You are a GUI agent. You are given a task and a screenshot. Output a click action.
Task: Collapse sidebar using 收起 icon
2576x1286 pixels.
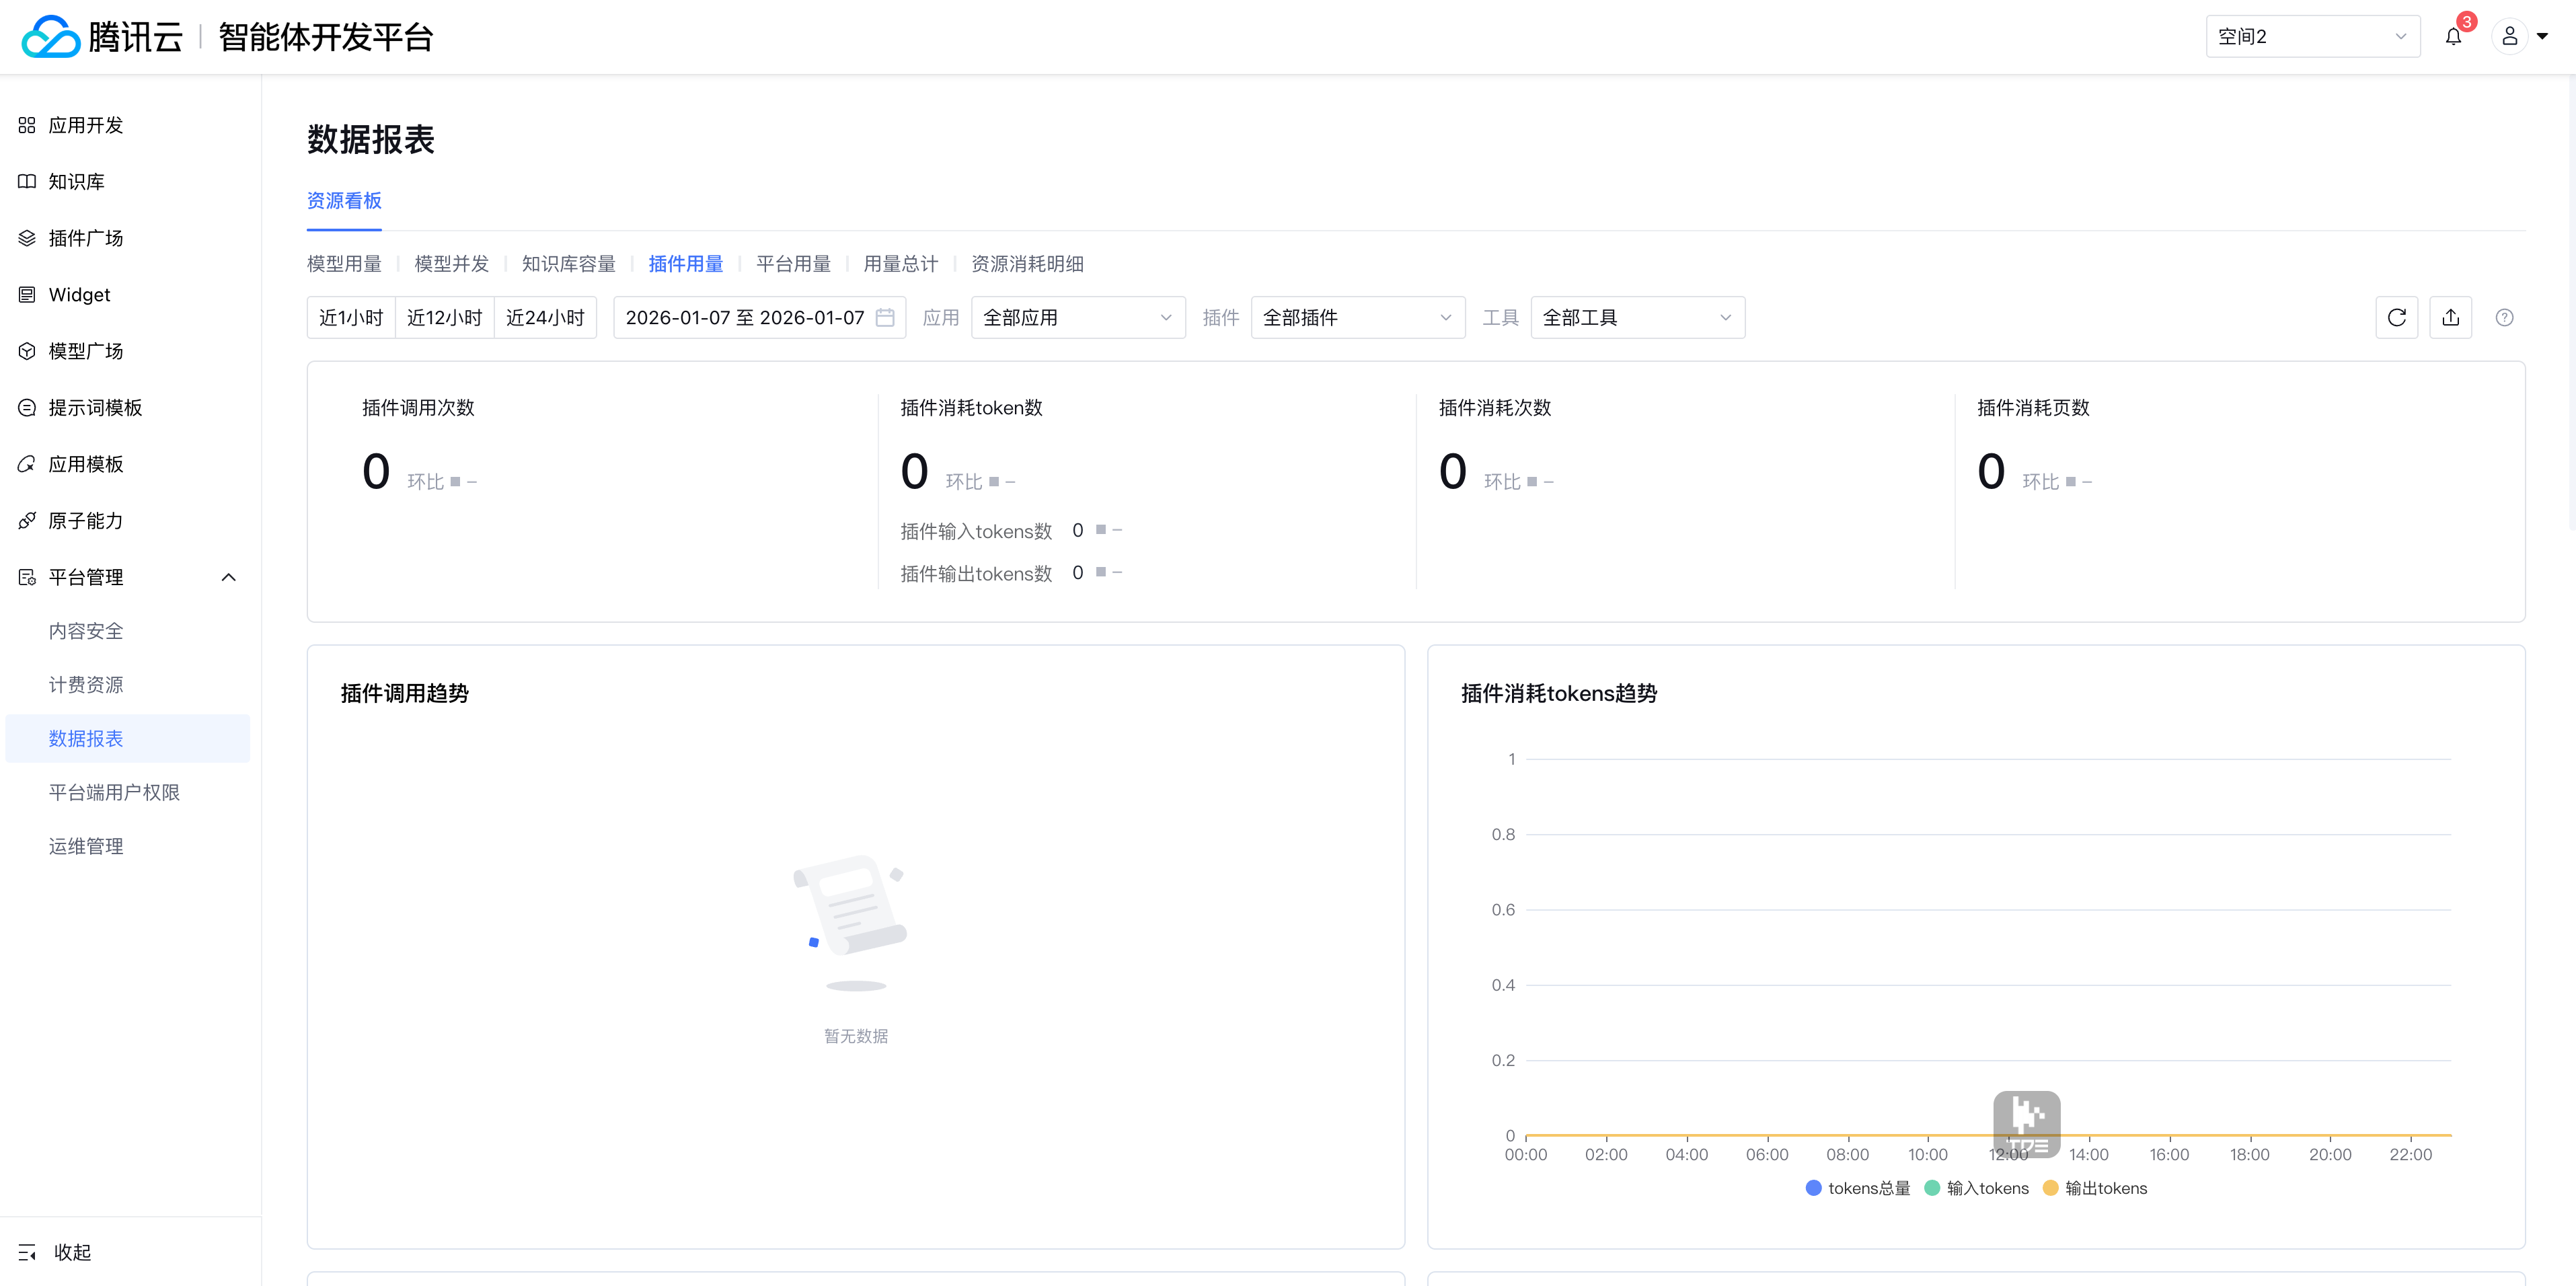(x=27, y=1252)
